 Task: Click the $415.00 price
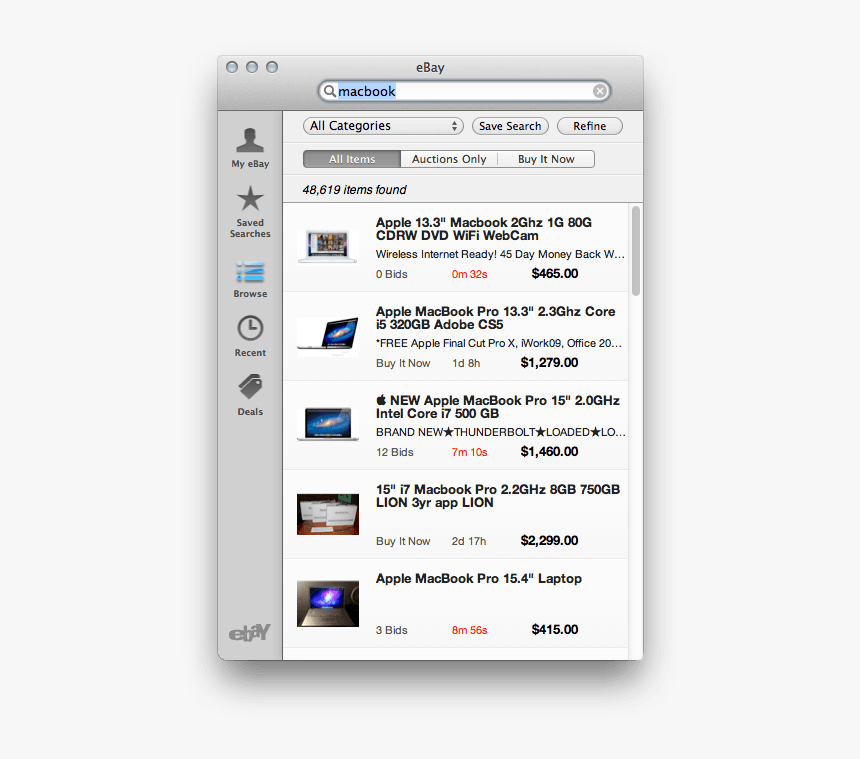point(555,630)
